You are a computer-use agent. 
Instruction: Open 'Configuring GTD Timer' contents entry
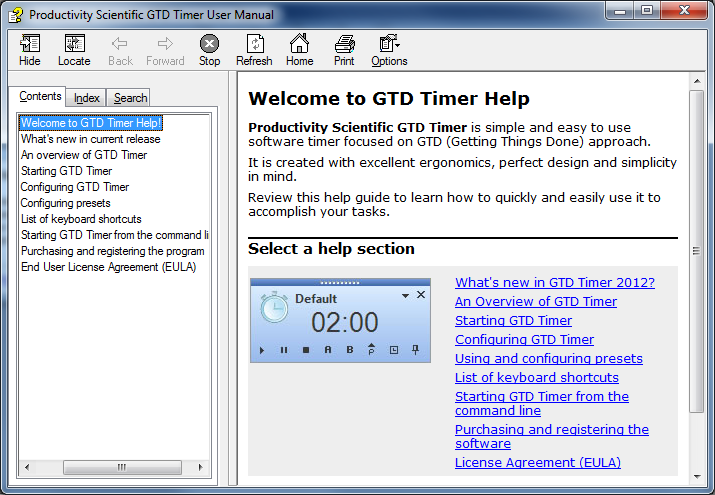[75, 187]
